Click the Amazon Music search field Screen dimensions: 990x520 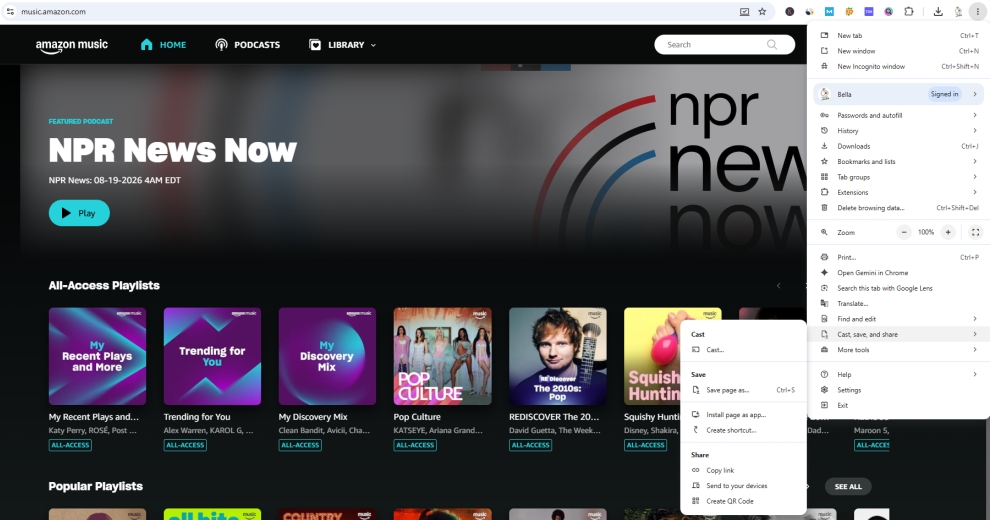tap(724, 44)
